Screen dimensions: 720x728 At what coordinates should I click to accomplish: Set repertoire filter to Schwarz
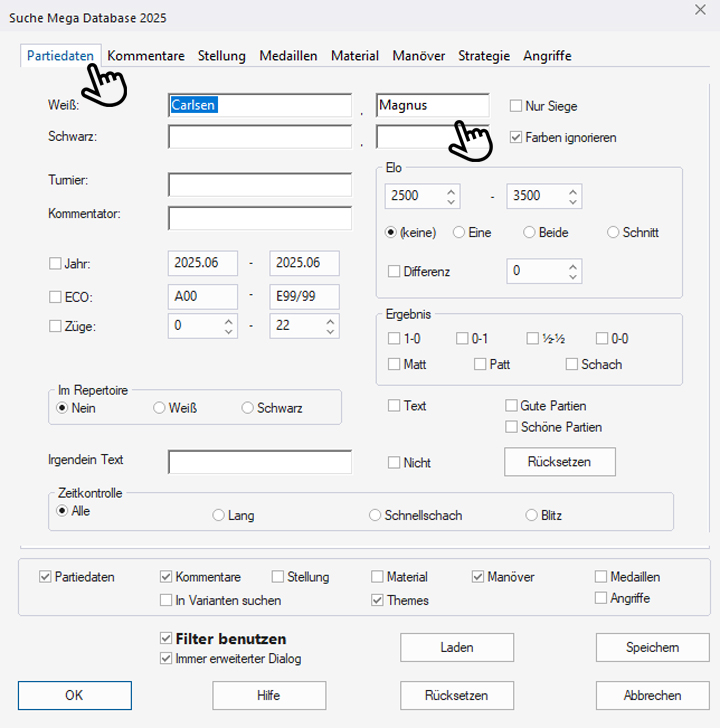click(x=248, y=408)
